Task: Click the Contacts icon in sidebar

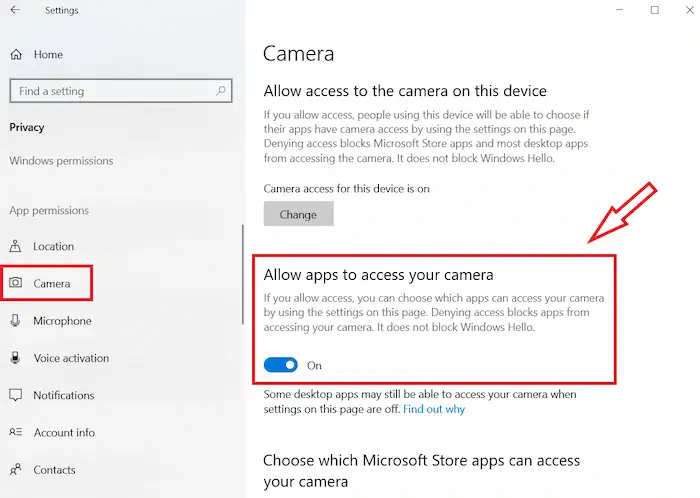Action: coord(15,469)
